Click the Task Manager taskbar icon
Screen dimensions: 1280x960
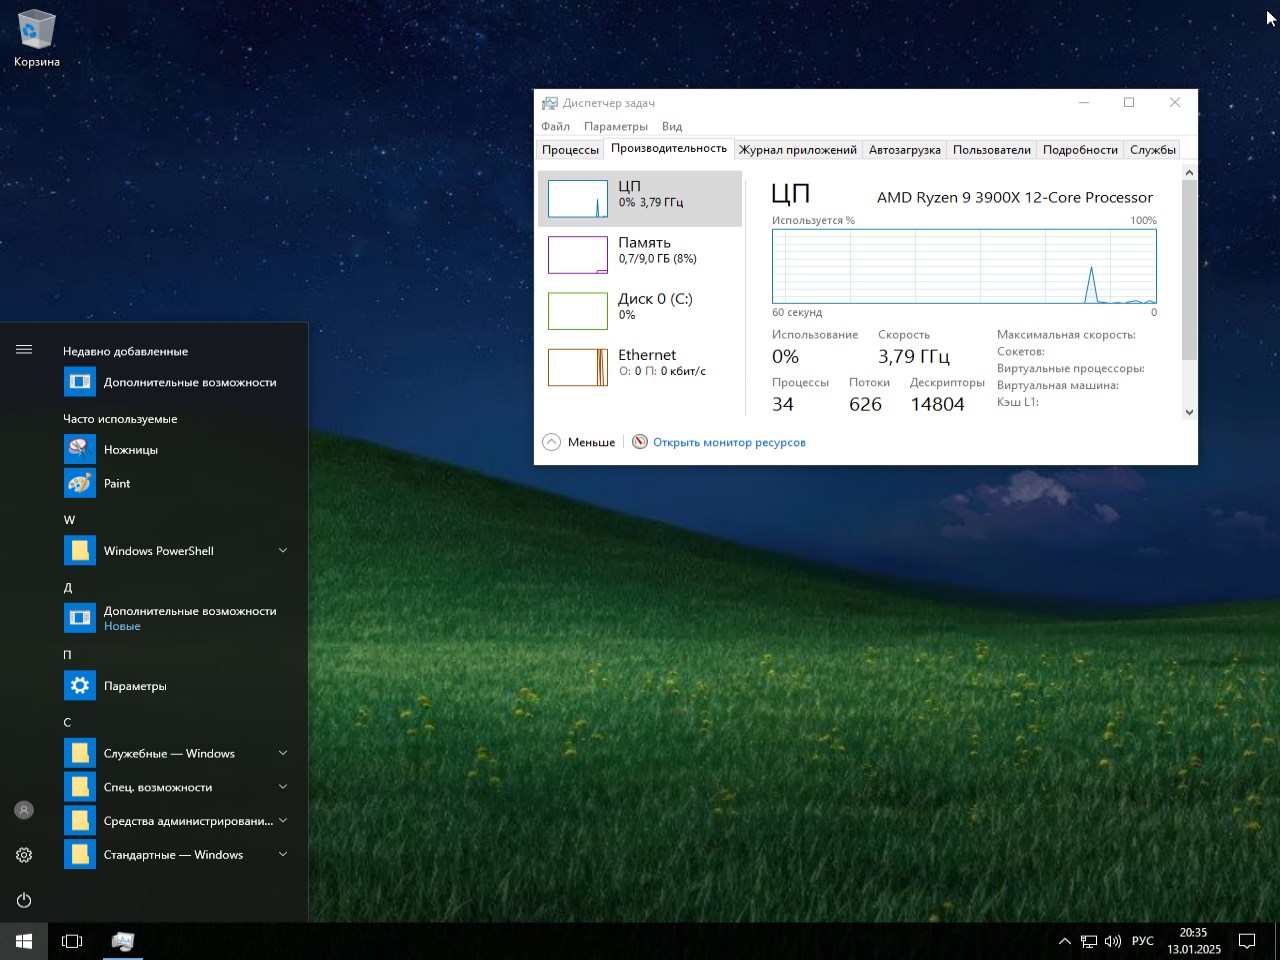click(123, 941)
